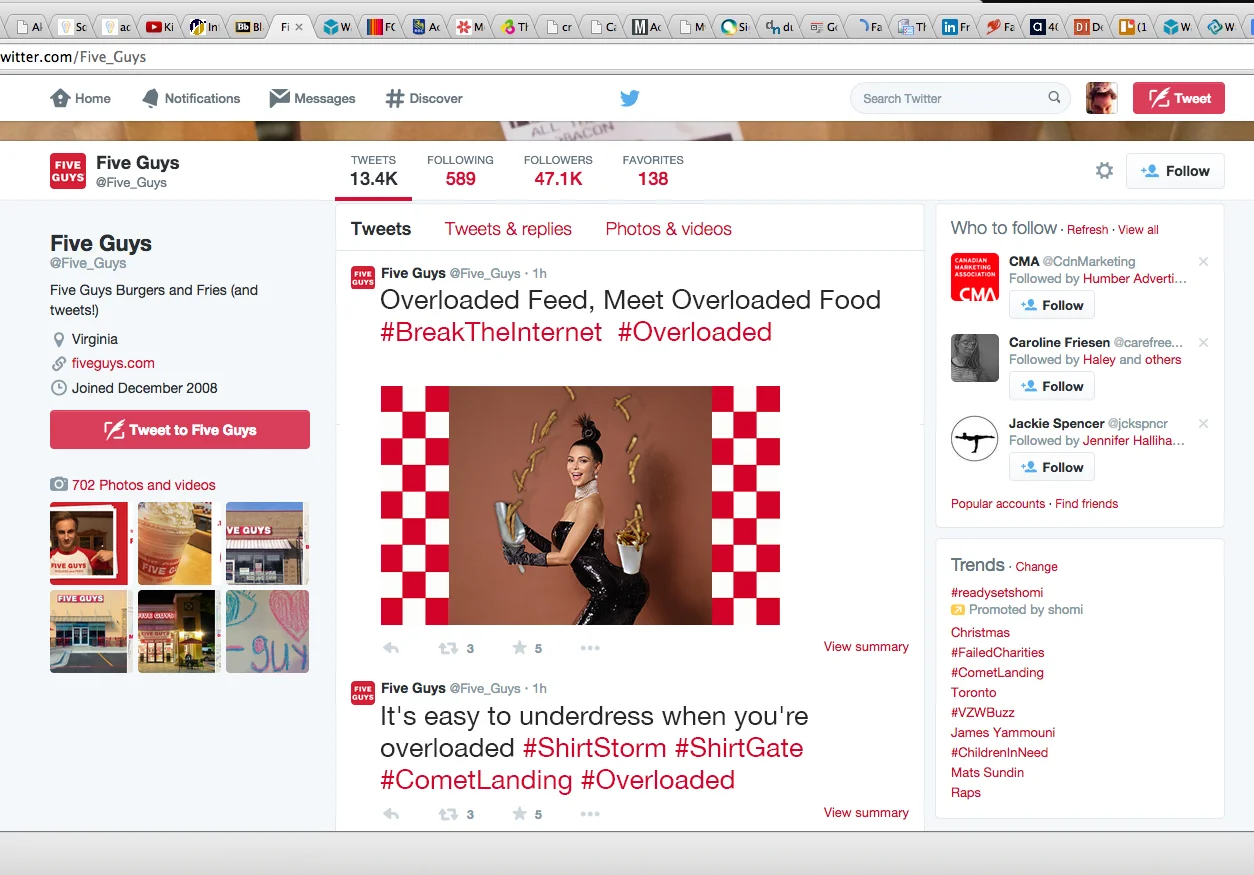Open the #readysetshomi promoted trend
The height and width of the screenshot is (875, 1254).
[x=997, y=593]
